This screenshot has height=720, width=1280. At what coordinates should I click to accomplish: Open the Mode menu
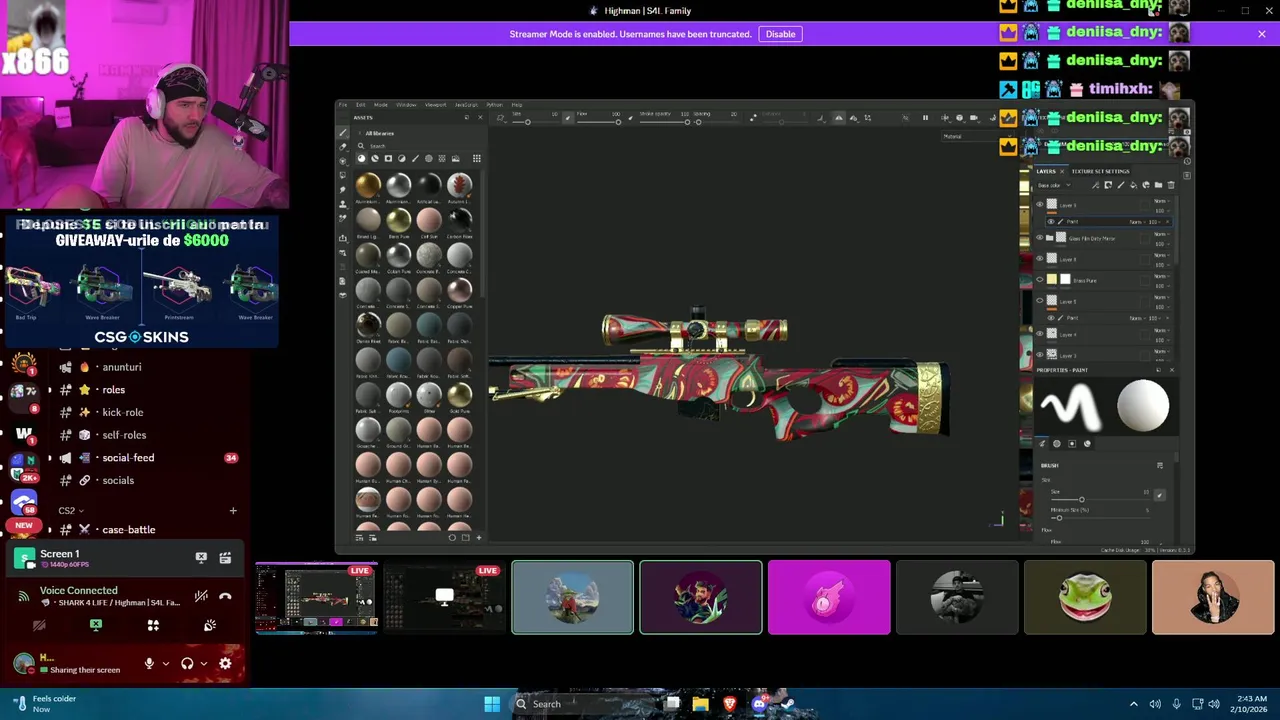[x=381, y=105]
